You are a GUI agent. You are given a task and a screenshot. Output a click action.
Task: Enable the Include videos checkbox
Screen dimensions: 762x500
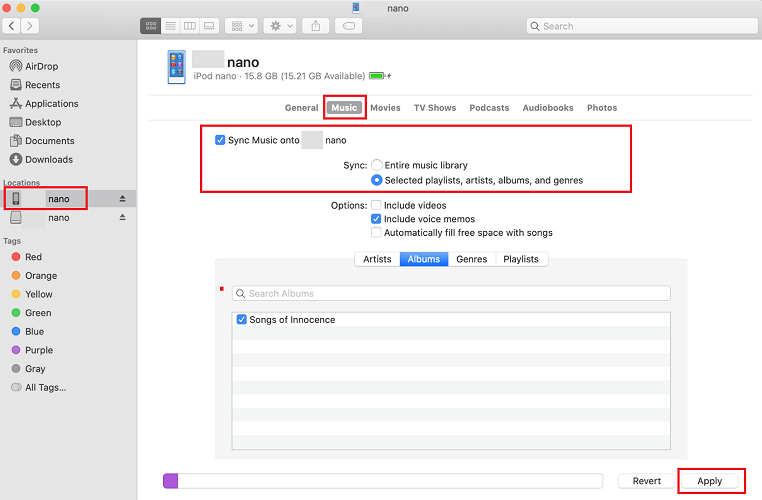click(x=376, y=205)
